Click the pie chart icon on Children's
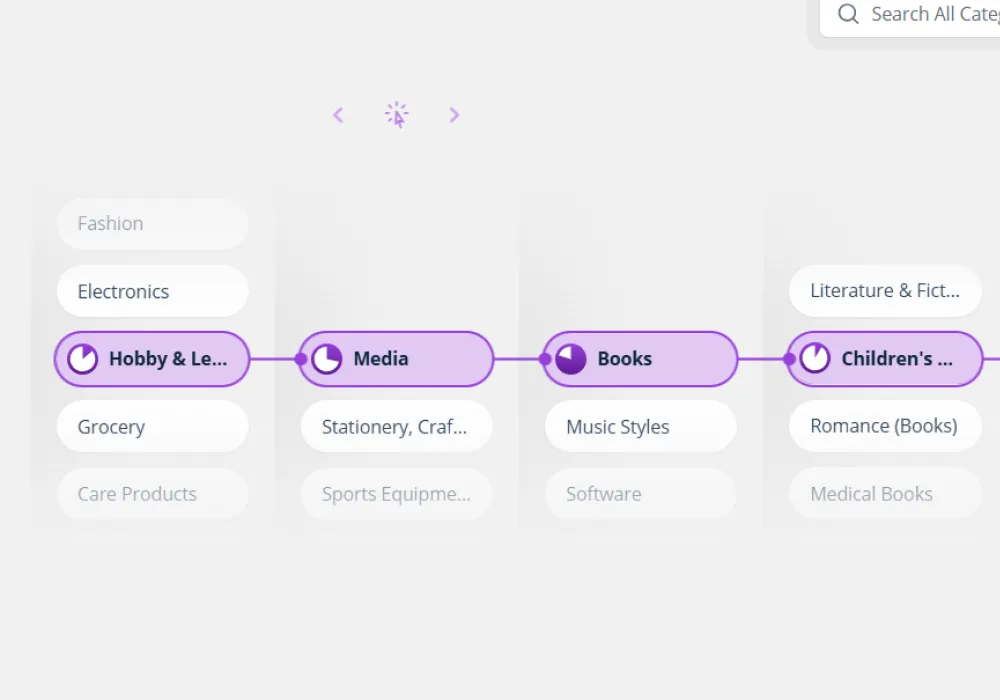This screenshot has height=700, width=1000. pos(815,359)
